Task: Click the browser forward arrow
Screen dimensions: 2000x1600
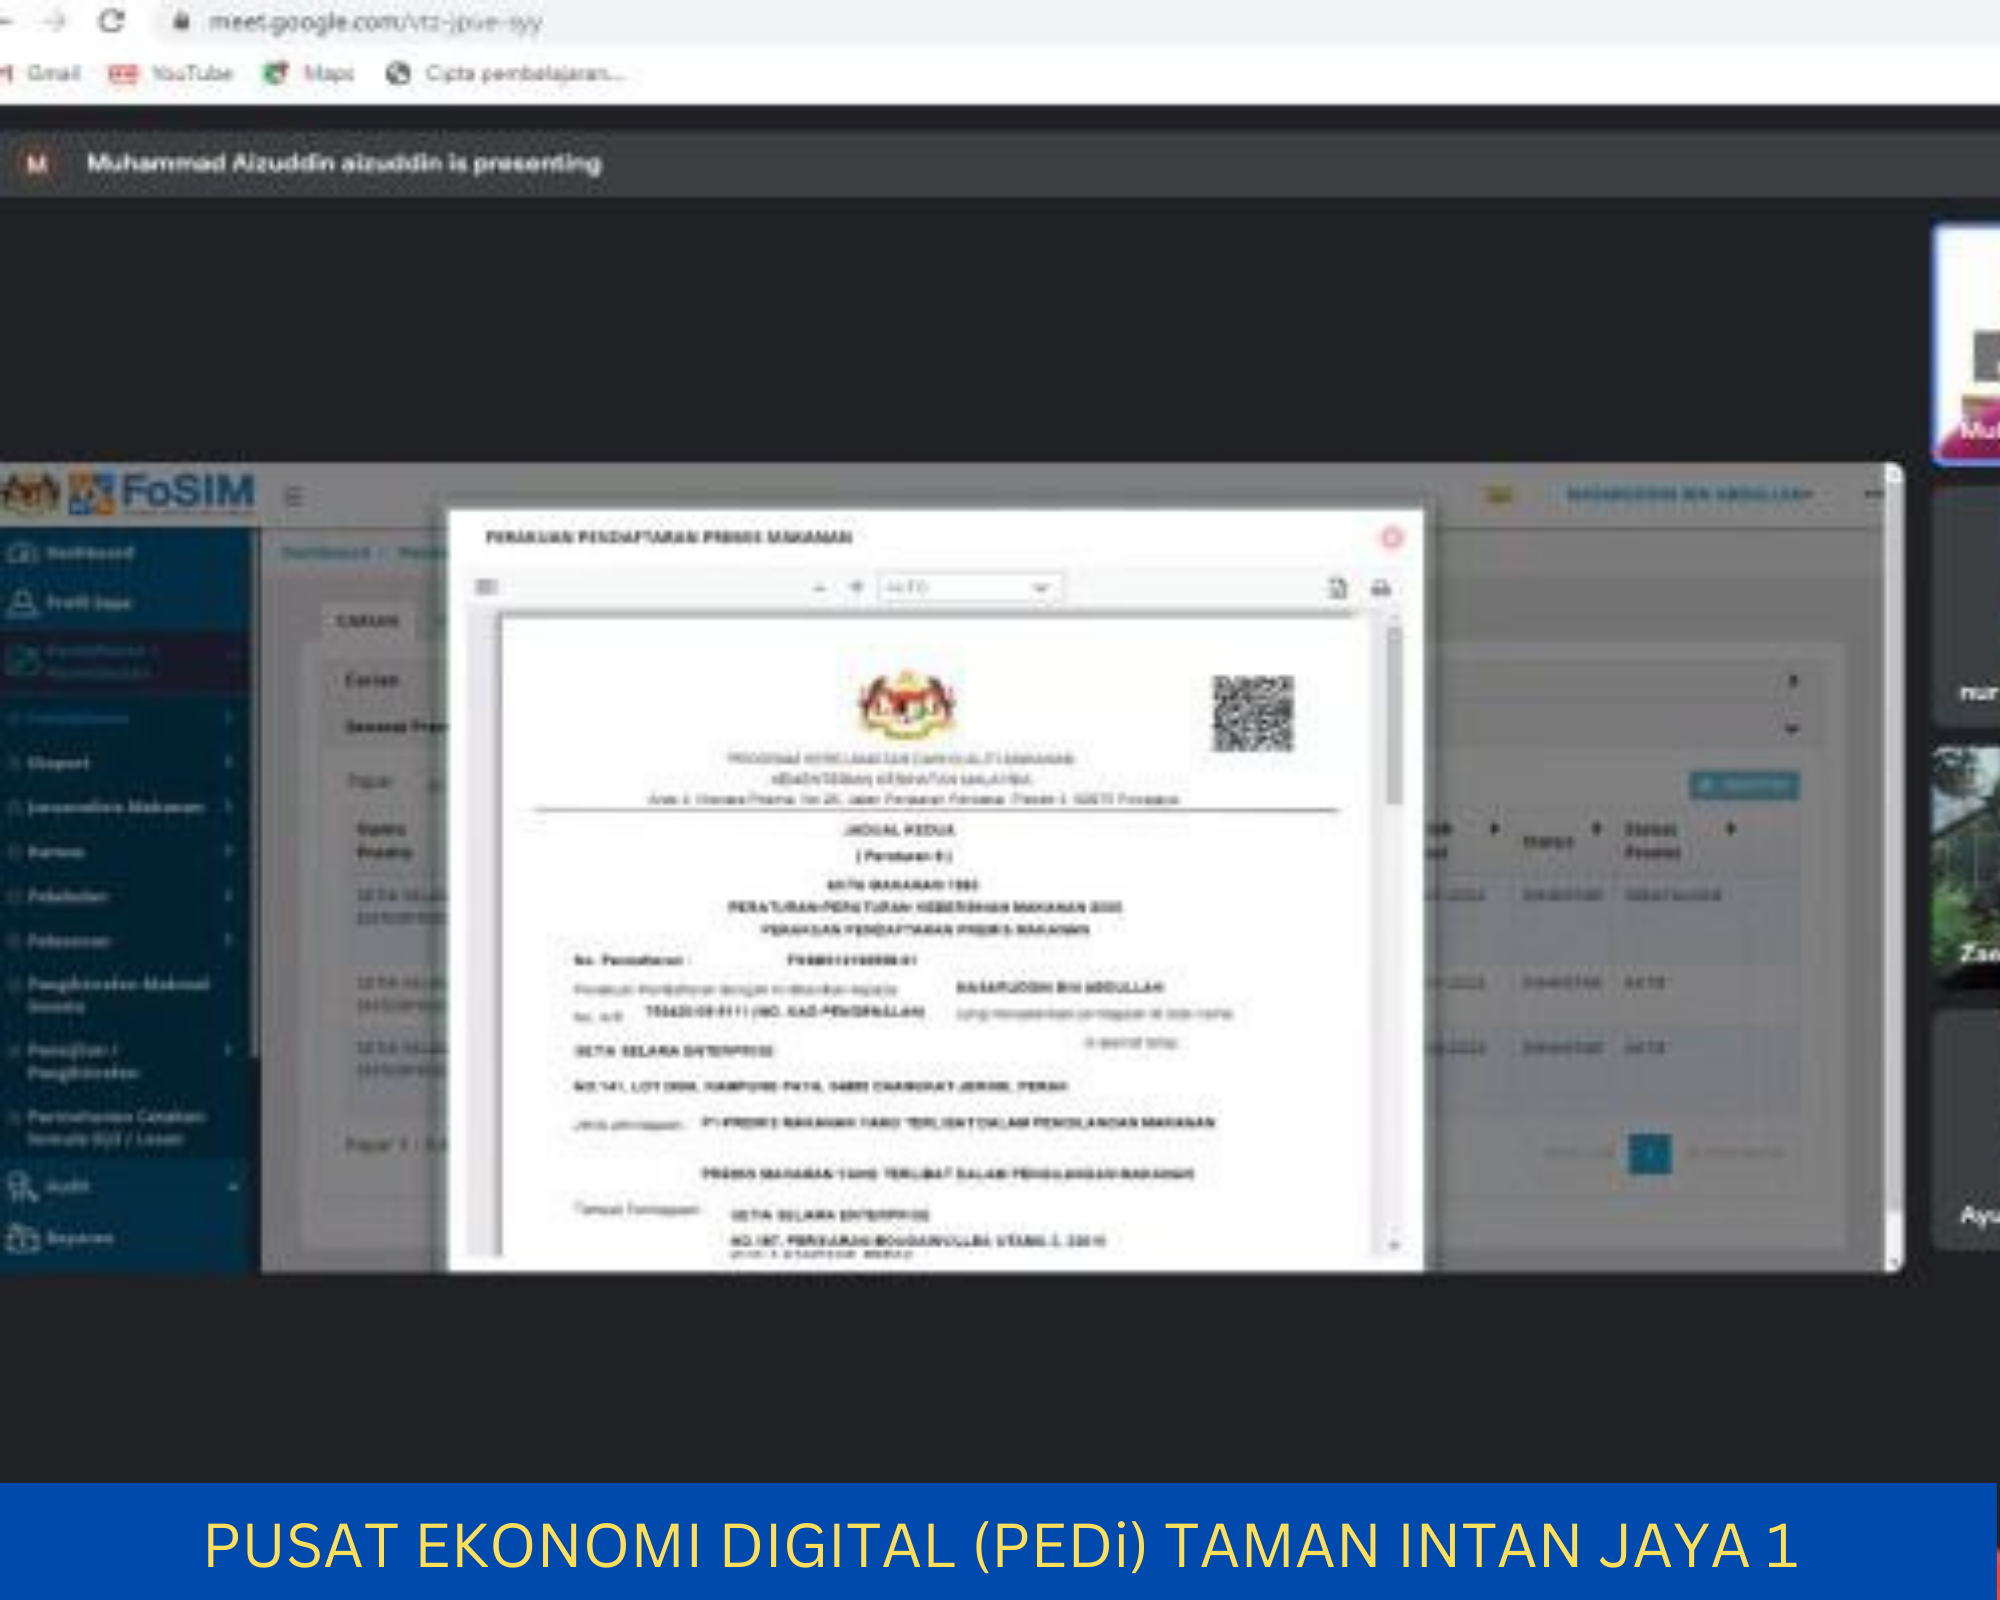Action: click(x=54, y=20)
